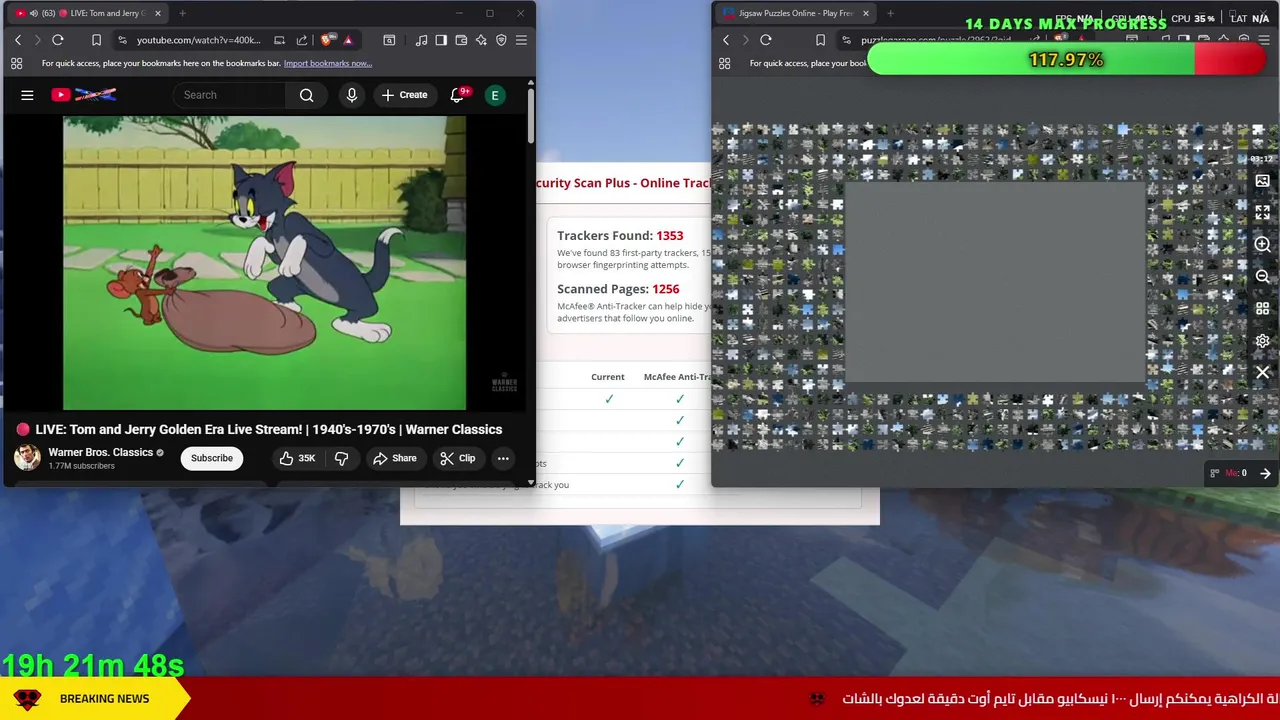The height and width of the screenshot is (720, 1280).
Task: Show the puzzle preview image
Action: (1262, 181)
